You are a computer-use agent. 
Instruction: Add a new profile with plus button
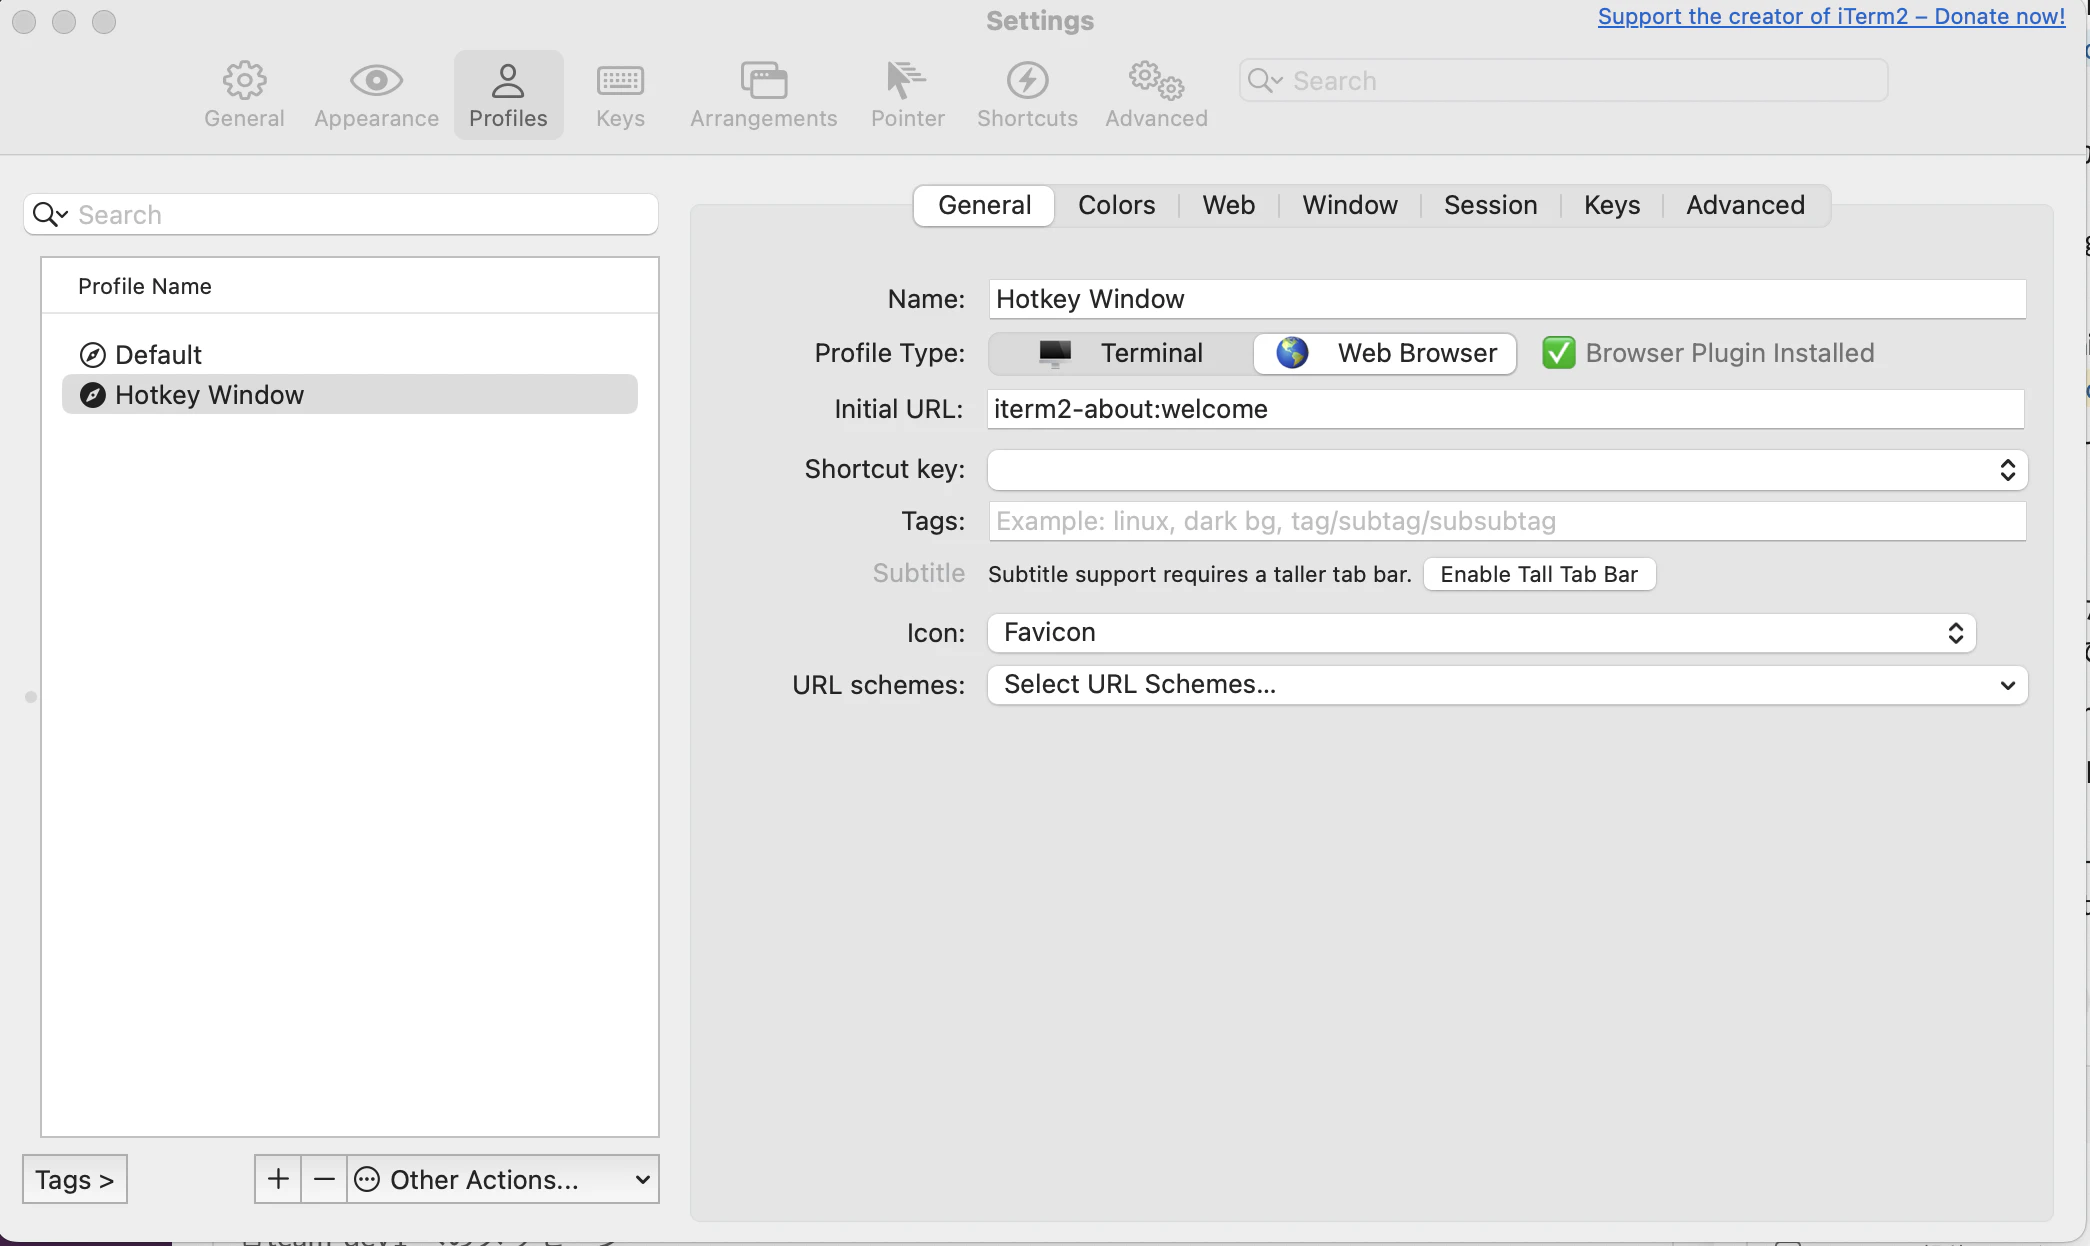point(278,1179)
